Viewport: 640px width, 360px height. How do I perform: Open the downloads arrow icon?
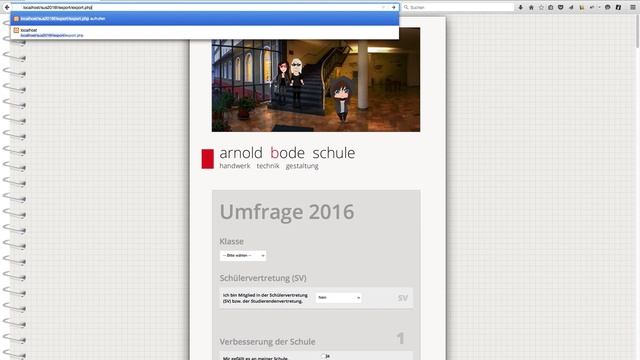tap(520, 7)
